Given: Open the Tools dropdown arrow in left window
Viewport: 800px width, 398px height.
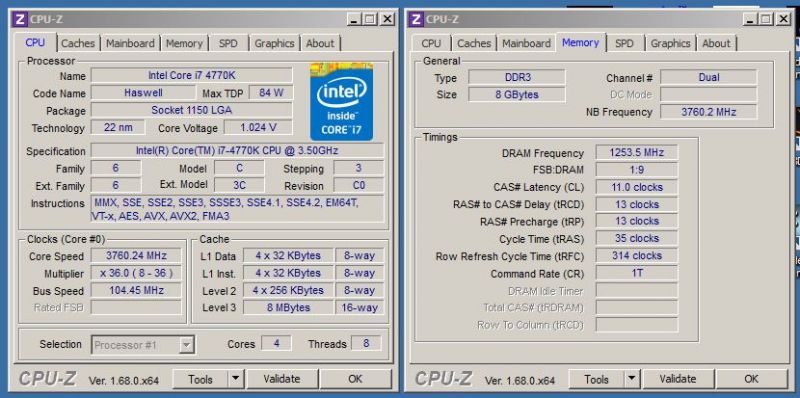Looking at the screenshot, I should tap(235, 379).
